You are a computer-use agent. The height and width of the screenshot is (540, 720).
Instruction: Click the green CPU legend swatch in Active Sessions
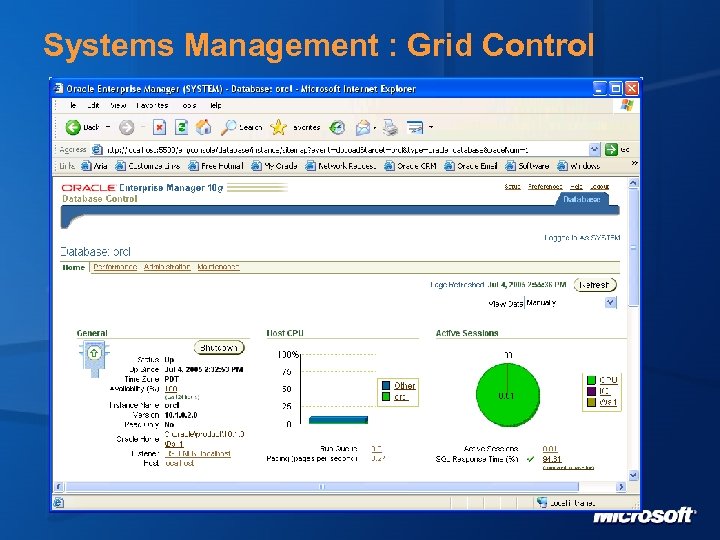click(x=591, y=380)
